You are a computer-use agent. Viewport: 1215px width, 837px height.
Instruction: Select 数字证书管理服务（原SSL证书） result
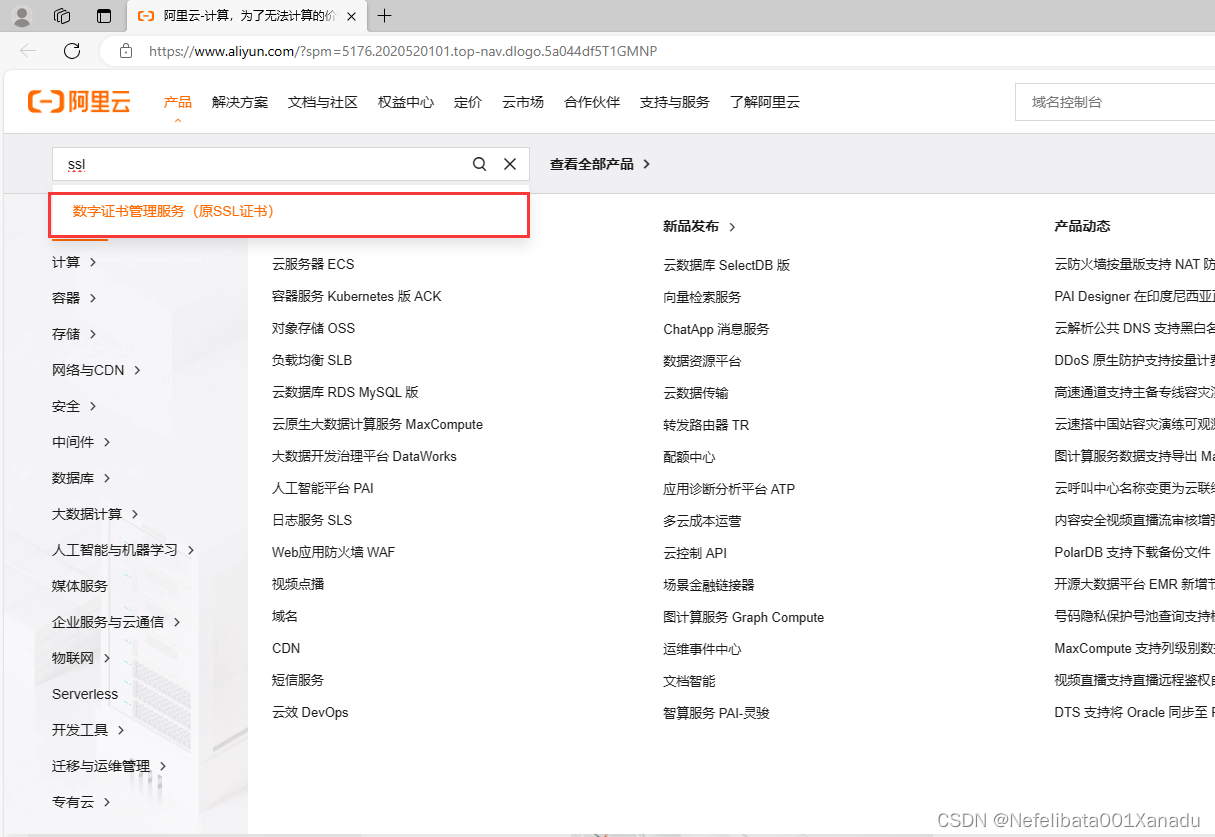289,211
